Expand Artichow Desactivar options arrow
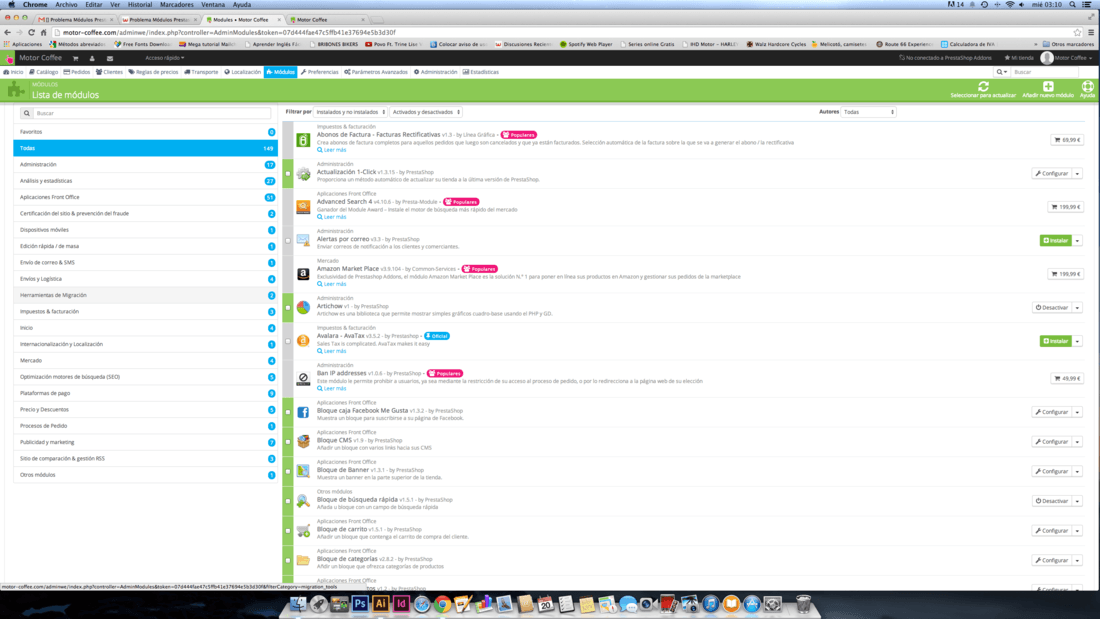 point(1078,307)
